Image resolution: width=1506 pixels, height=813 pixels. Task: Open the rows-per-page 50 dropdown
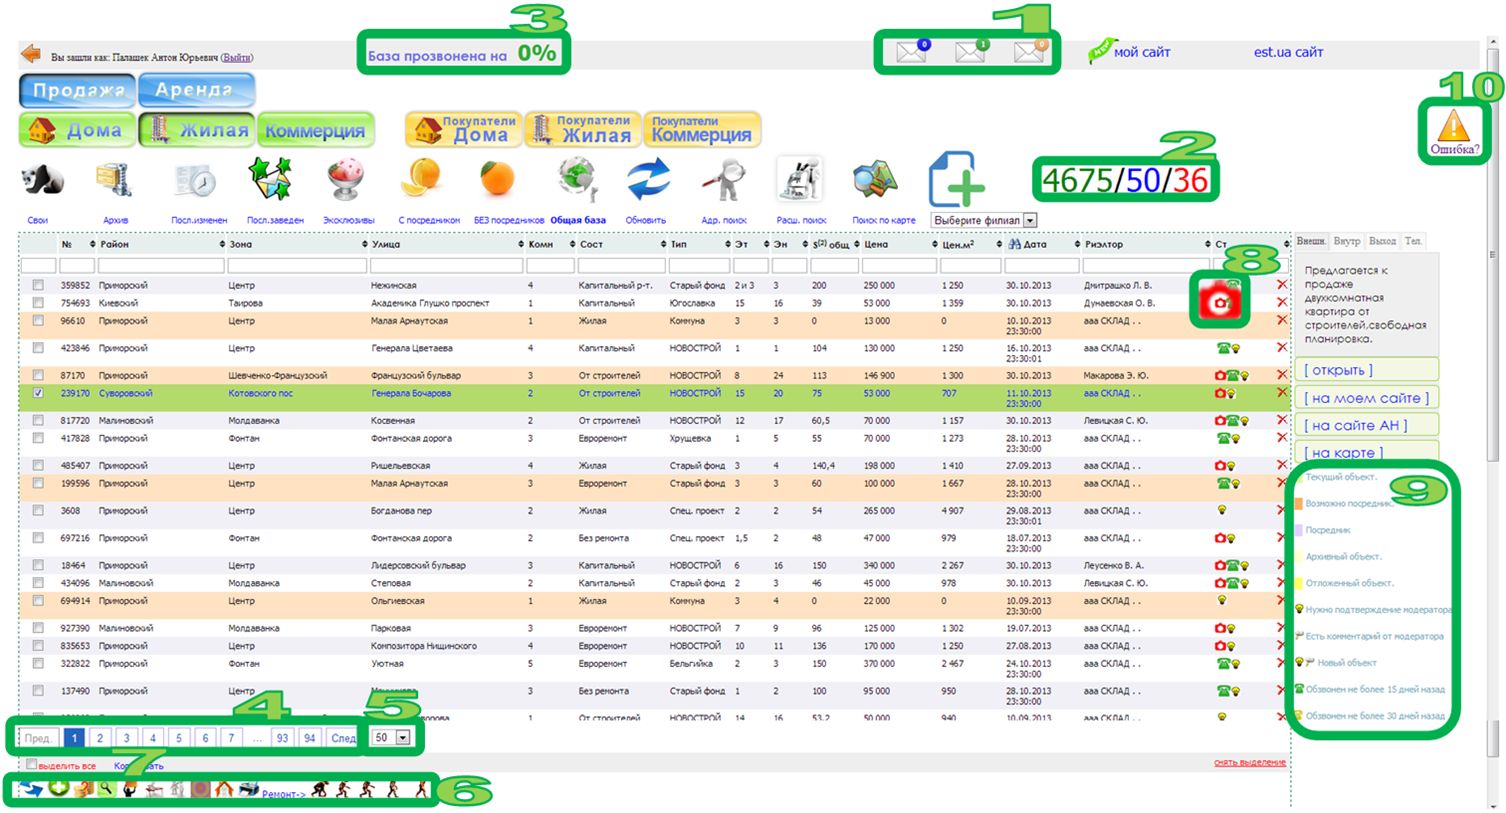coord(391,738)
